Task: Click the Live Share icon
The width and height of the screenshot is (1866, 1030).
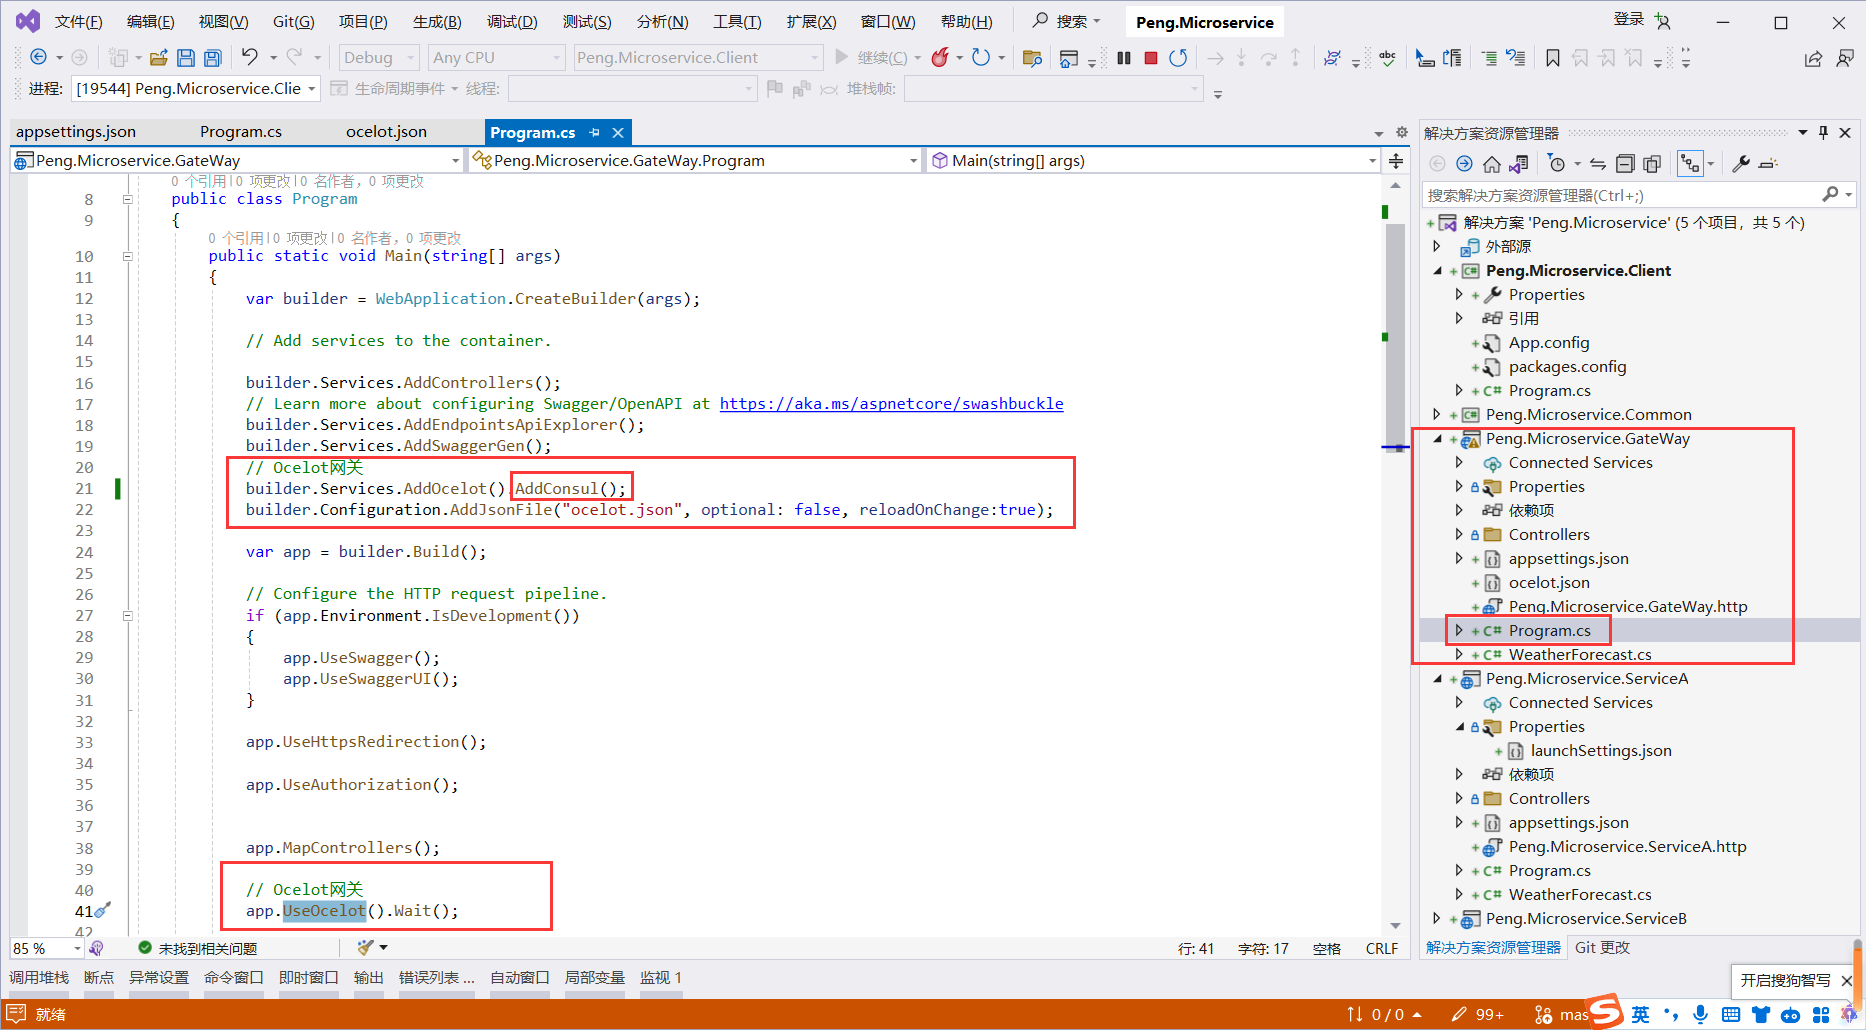Action: pyautogui.click(x=1813, y=58)
